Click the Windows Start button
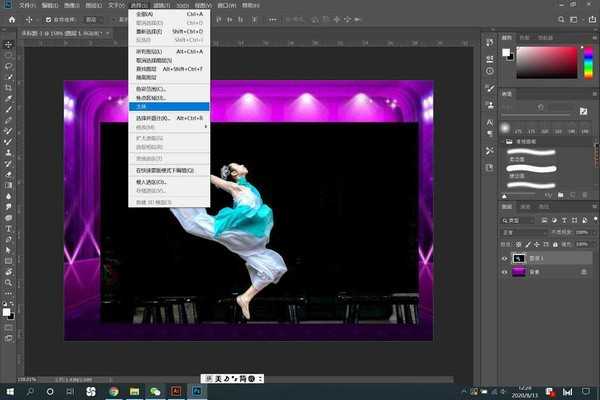 tap(8, 392)
